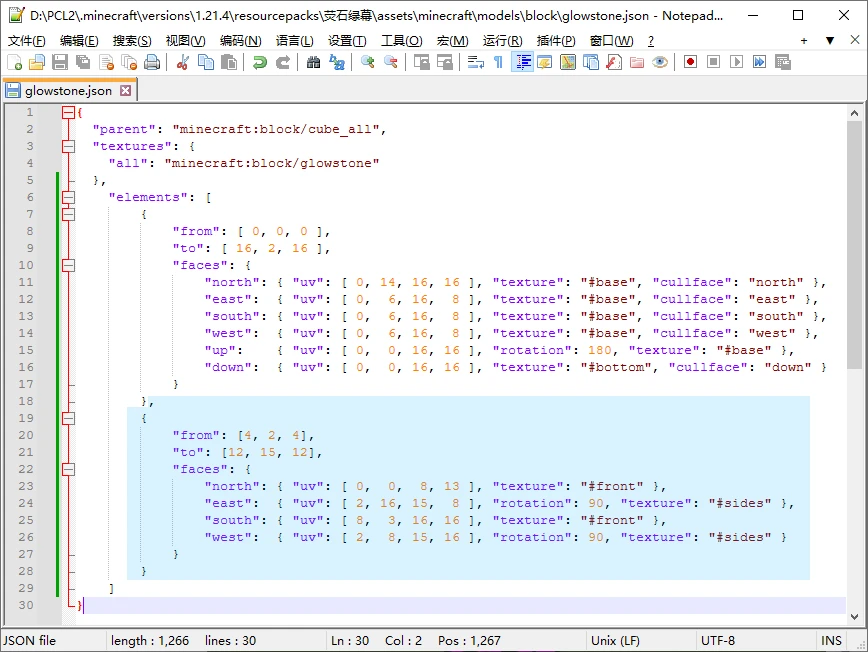This screenshot has width=868, height=652.
Task: Undo with the green arrow icon
Action: tap(259, 62)
